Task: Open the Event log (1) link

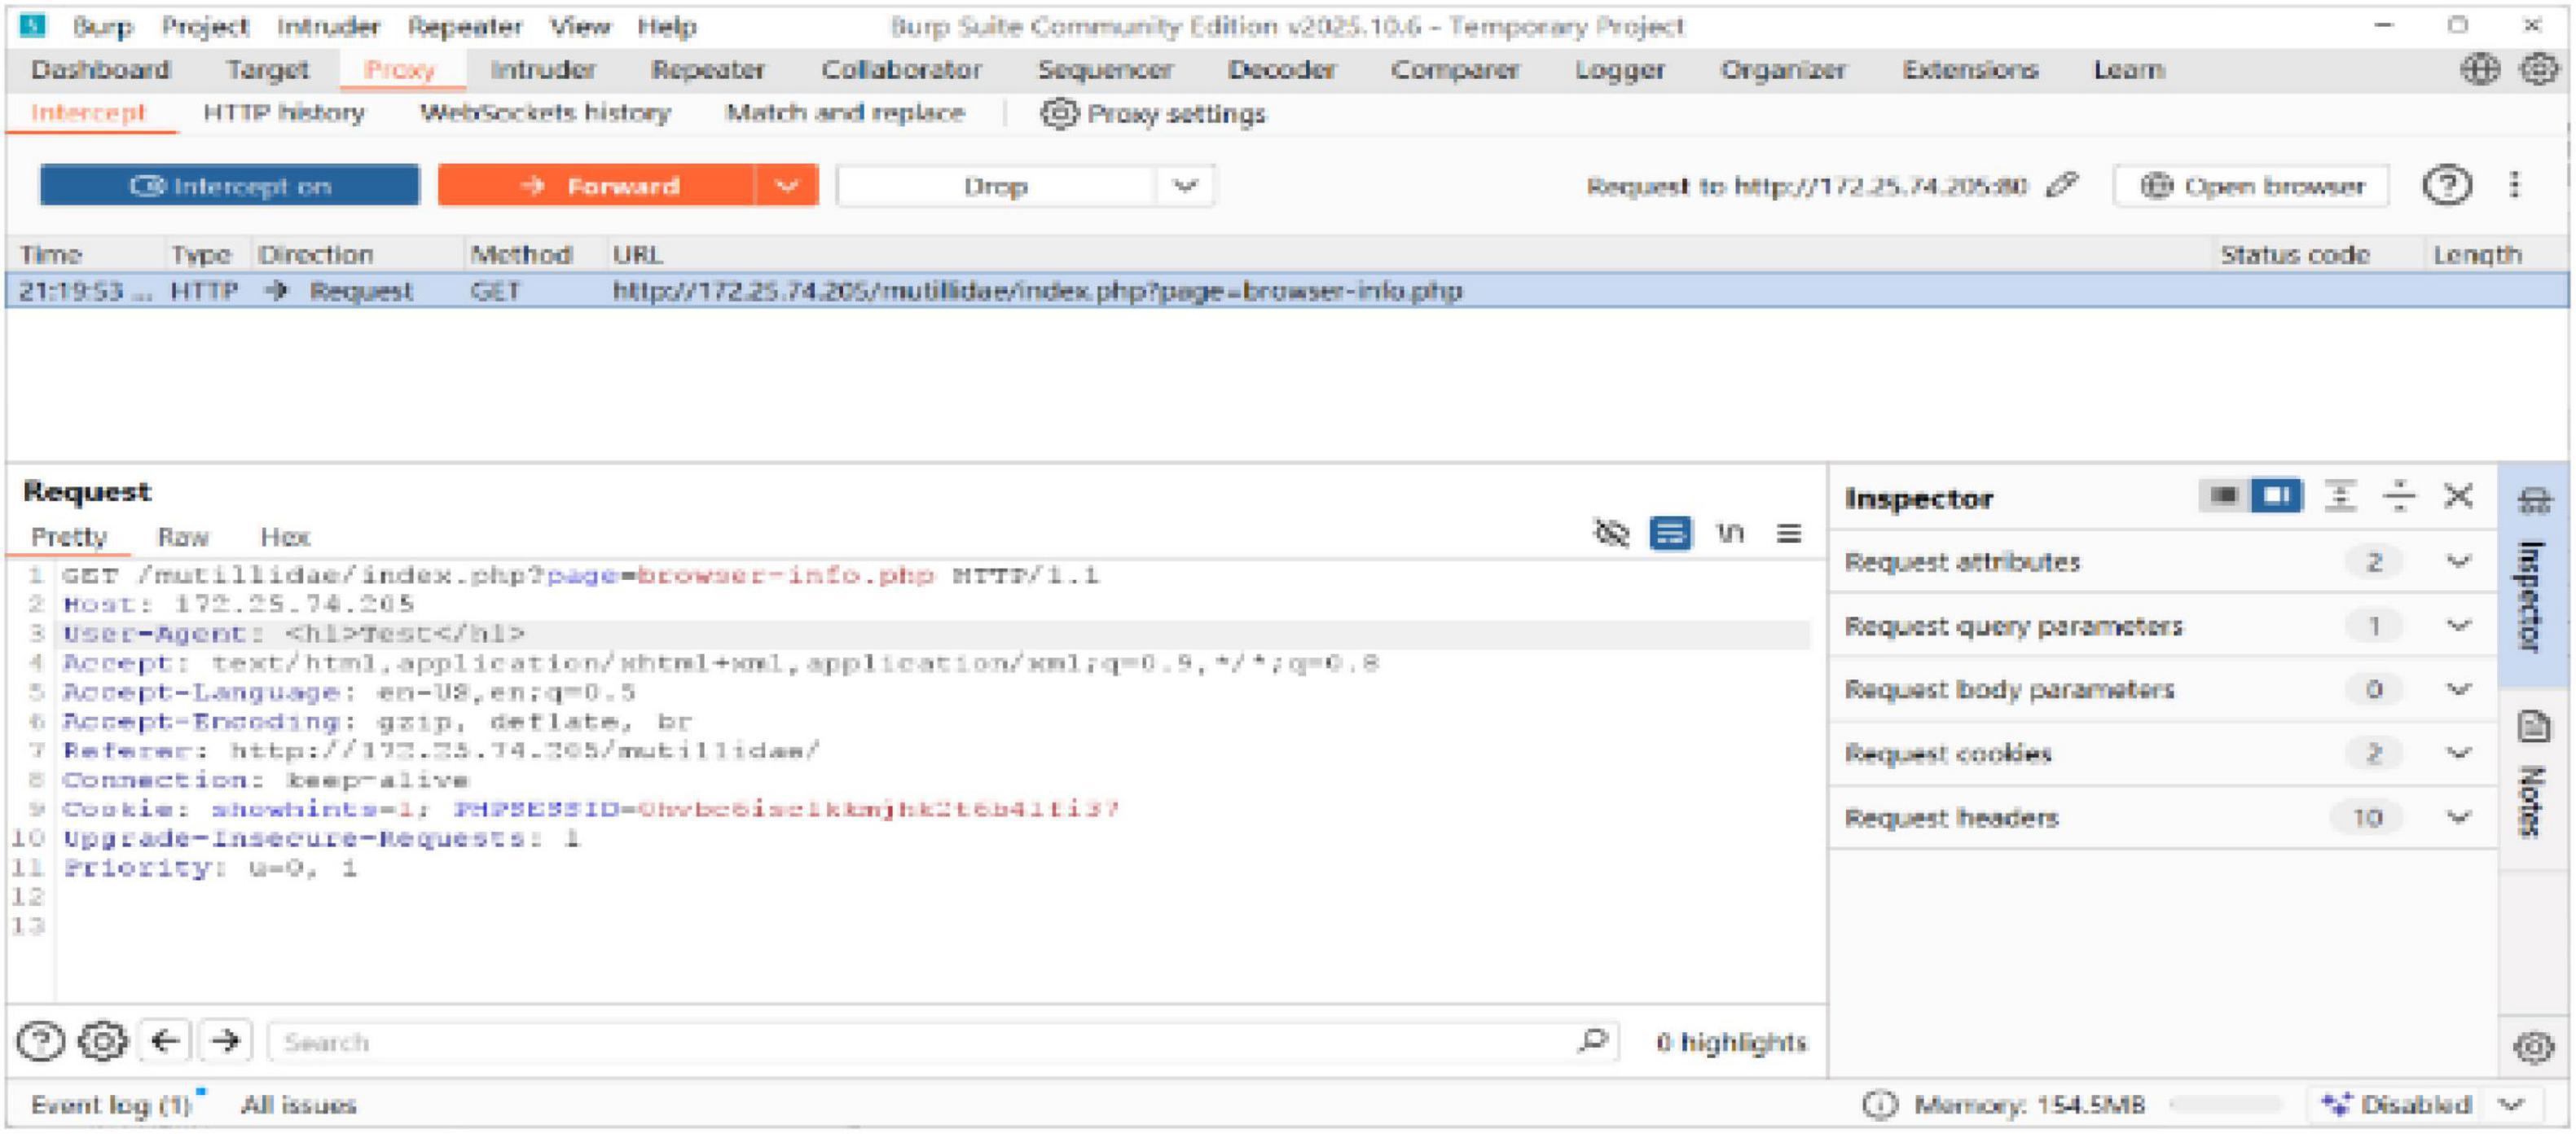Action: tap(110, 1105)
